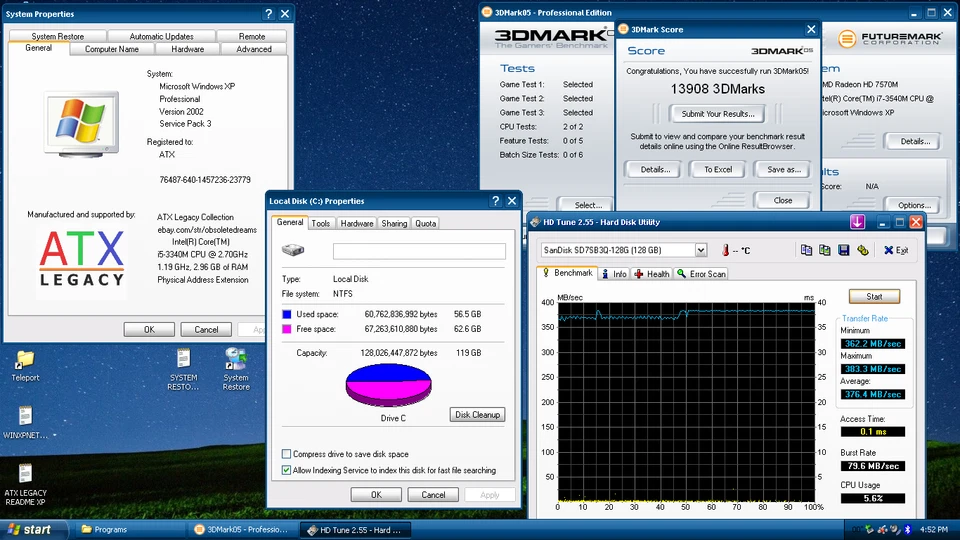Click Submit Your Results button in 3DMark Score

(718, 114)
